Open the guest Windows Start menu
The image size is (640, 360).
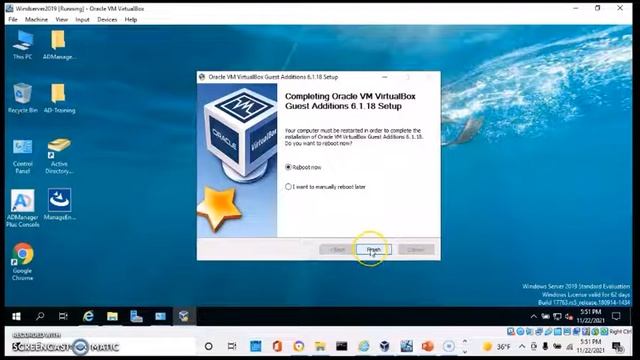click(16, 316)
